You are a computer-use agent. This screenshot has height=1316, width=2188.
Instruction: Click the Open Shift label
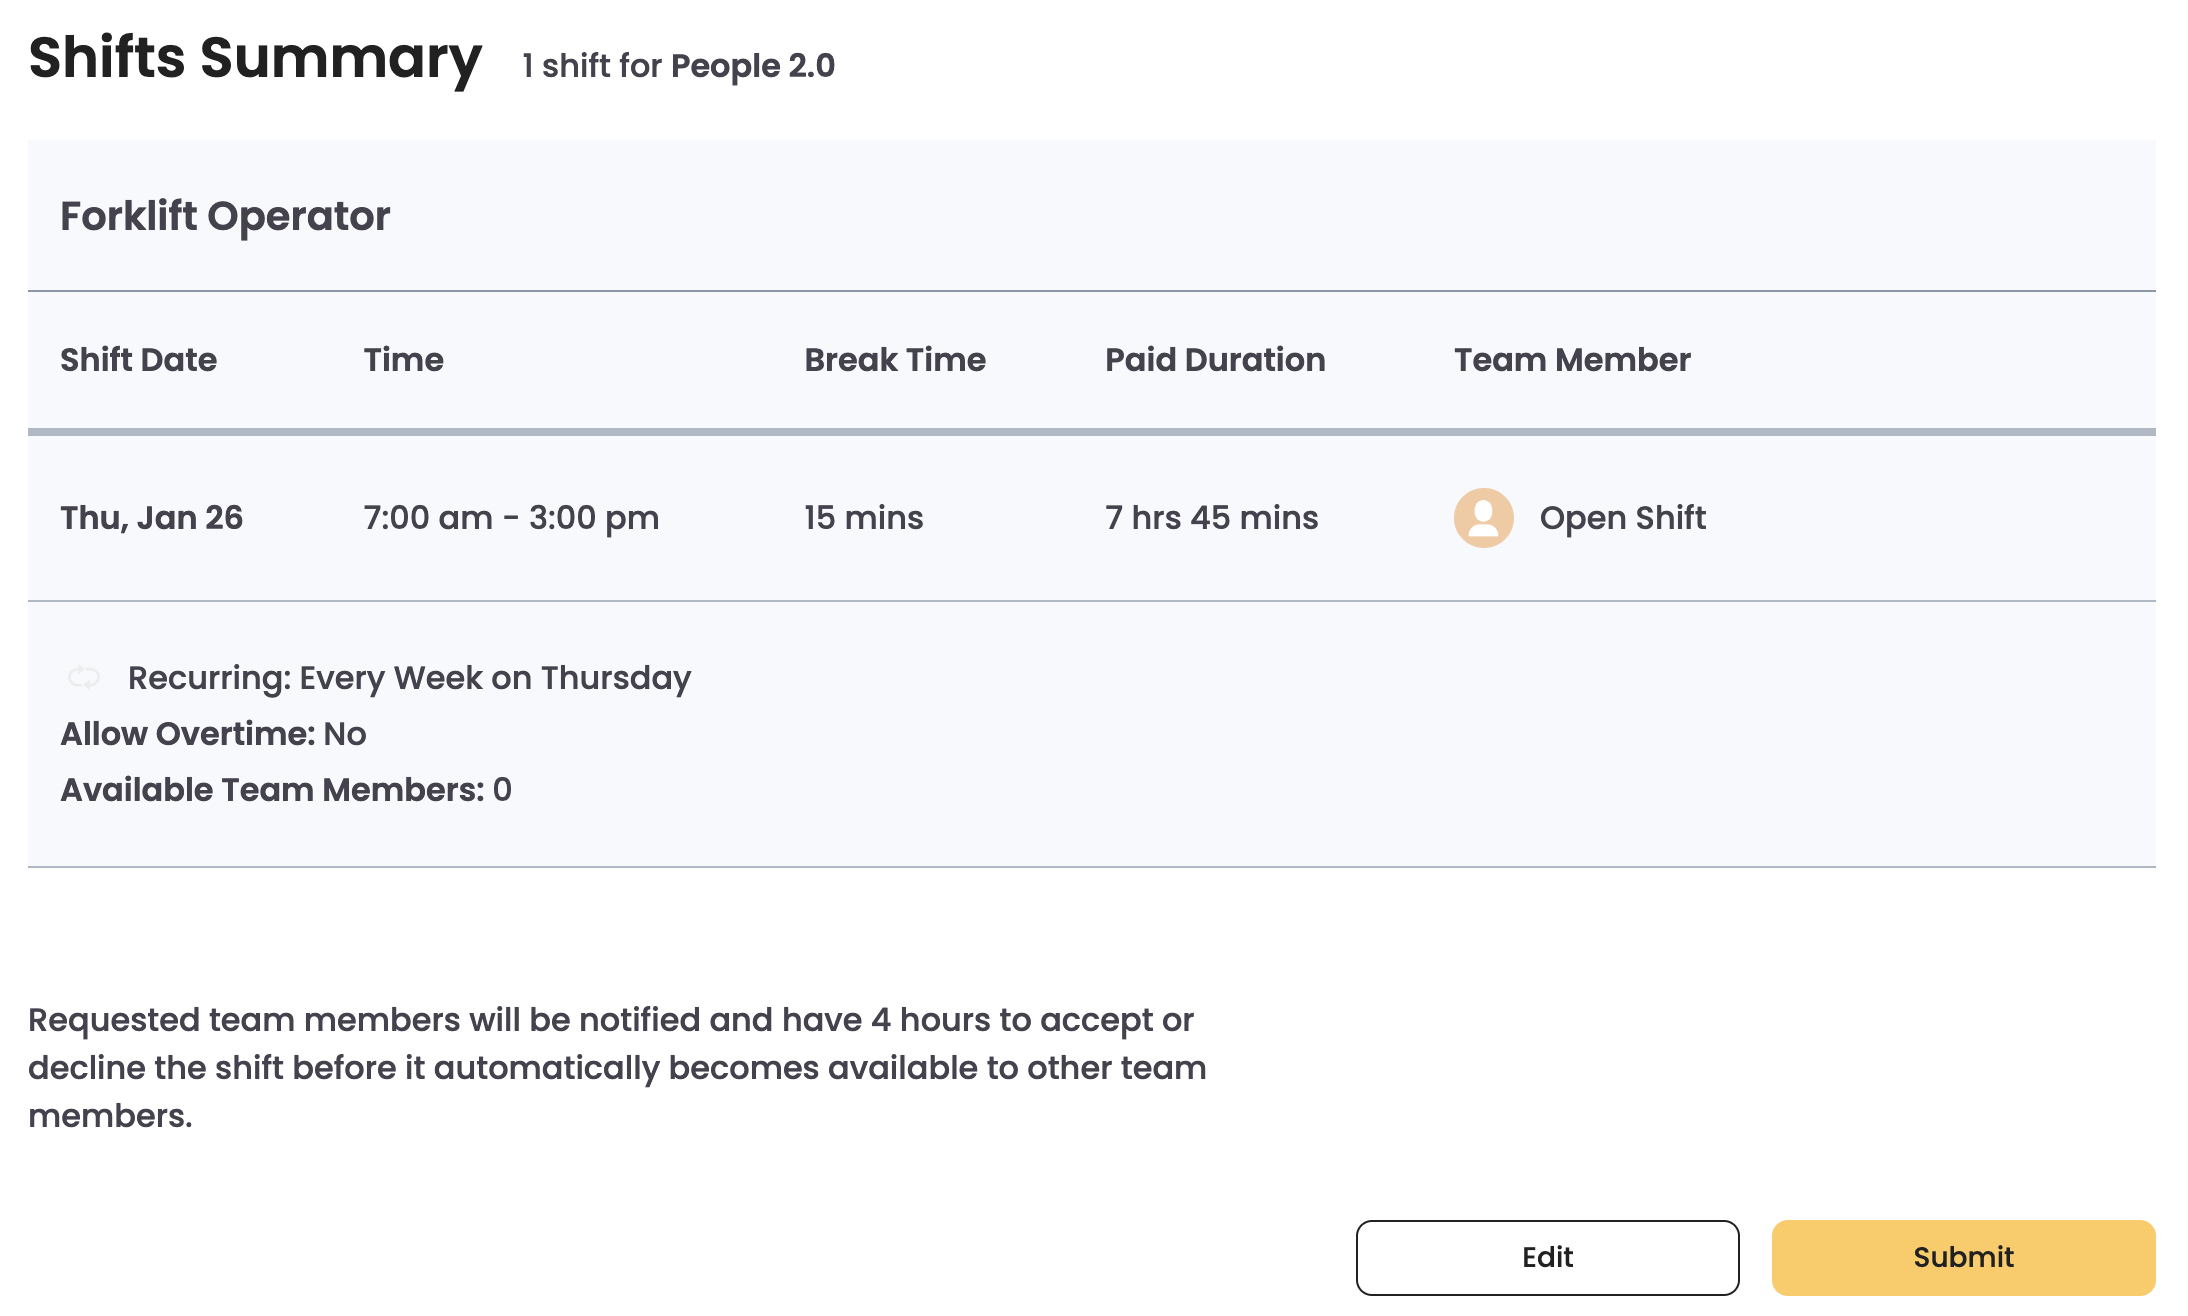(1622, 518)
